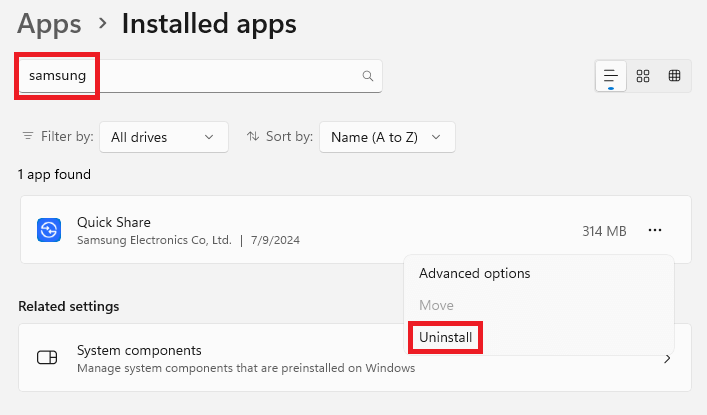Image resolution: width=707 pixels, height=415 pixels.
Task: Click the search magnifier icon
Action: (368, 76)
